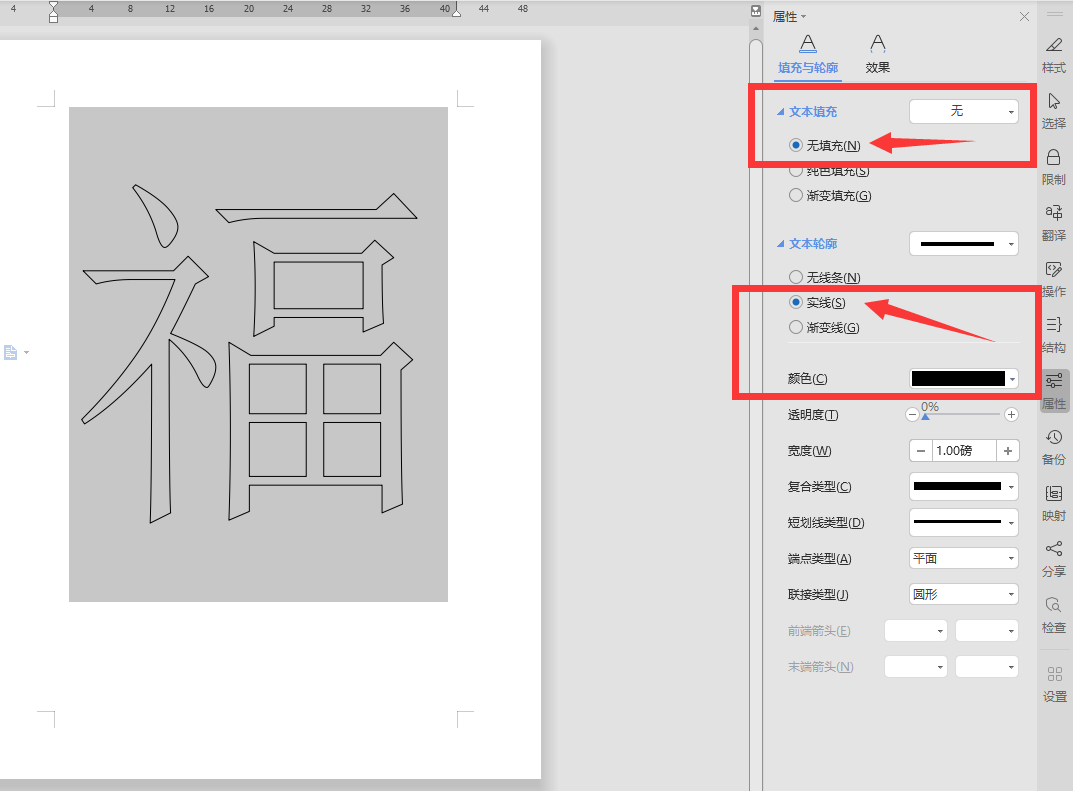The image size is (1073, 791).
Task: Click the right indent marker on the ruler
Action: 456,11
